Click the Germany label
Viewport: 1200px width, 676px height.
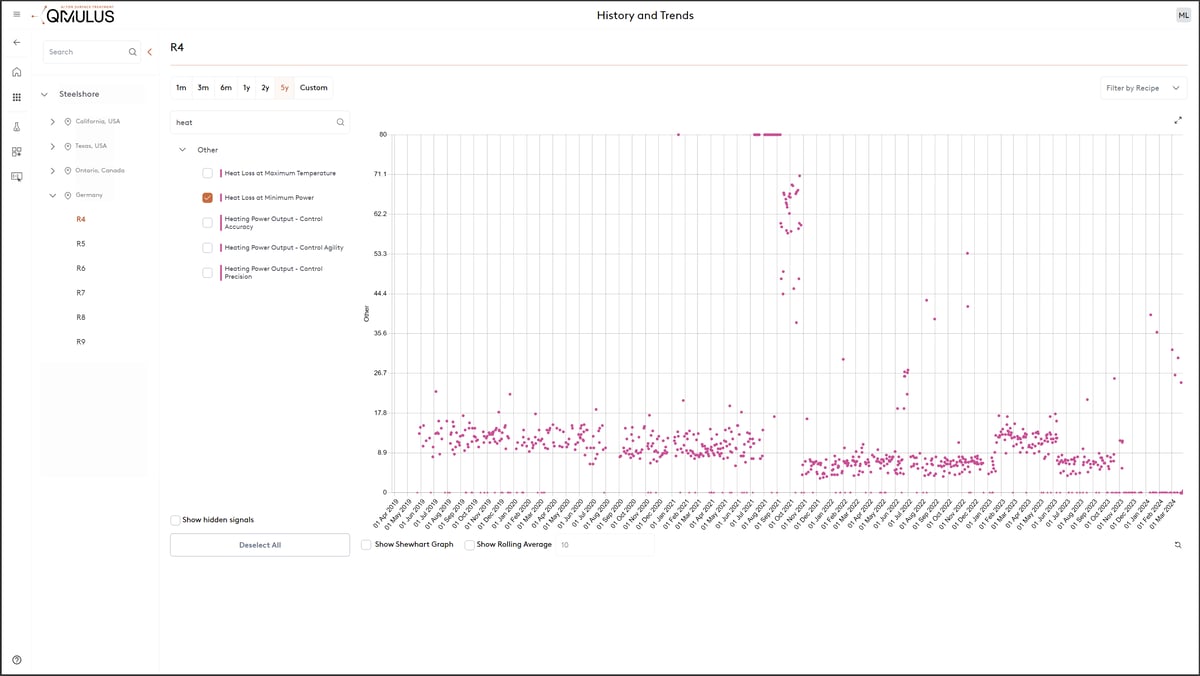(x=89, y=195)
